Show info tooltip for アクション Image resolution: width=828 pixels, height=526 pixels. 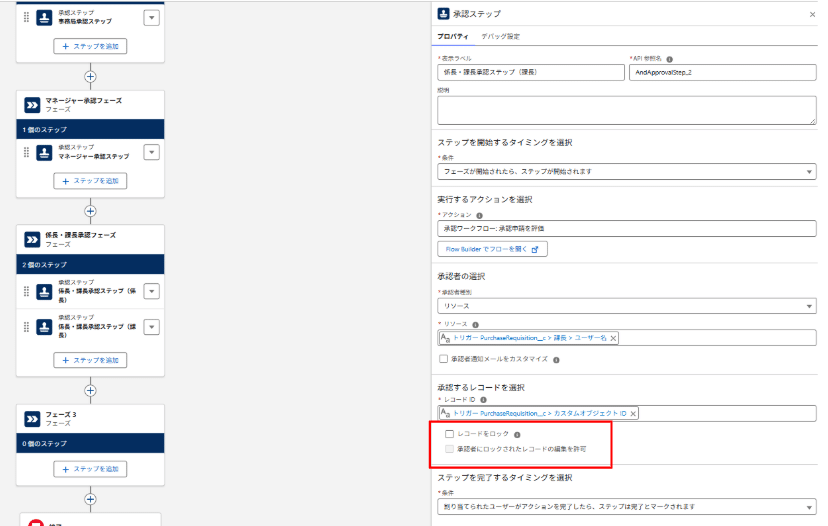479,215
